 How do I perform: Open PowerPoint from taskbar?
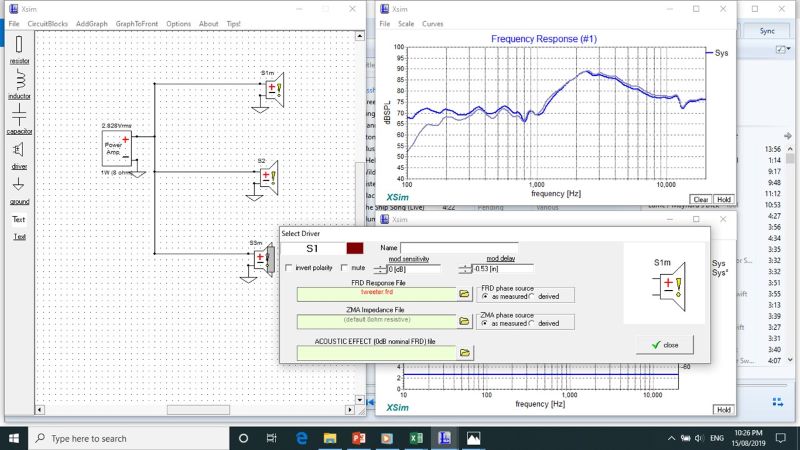click(358, 438)
